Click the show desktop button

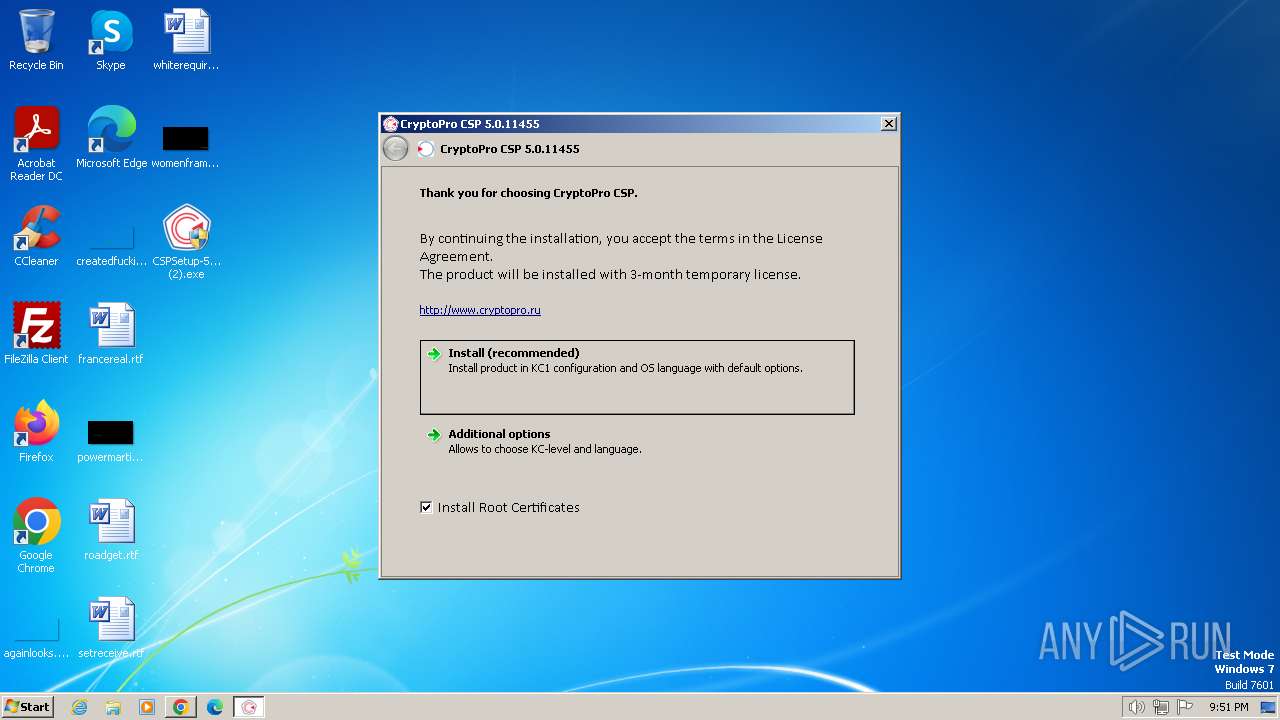pyautogui.click(x=1270, y=707)
